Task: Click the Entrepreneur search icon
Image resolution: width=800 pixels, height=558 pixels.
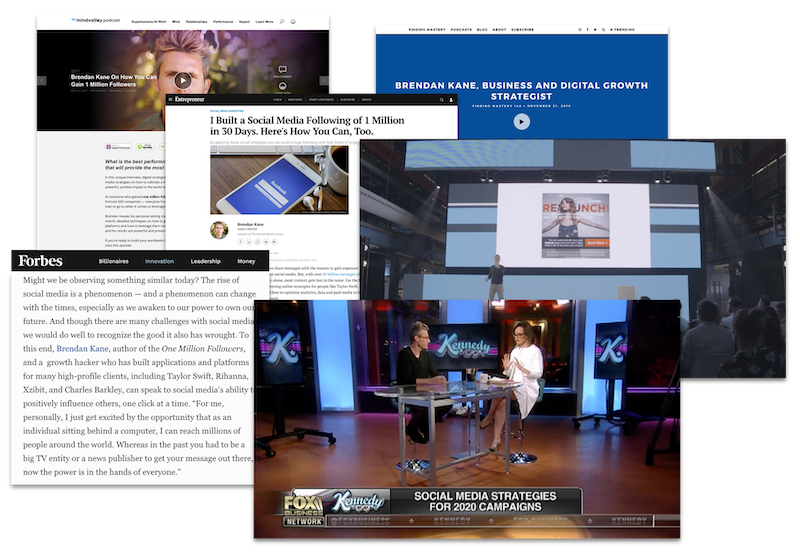Action: point(440,100)
